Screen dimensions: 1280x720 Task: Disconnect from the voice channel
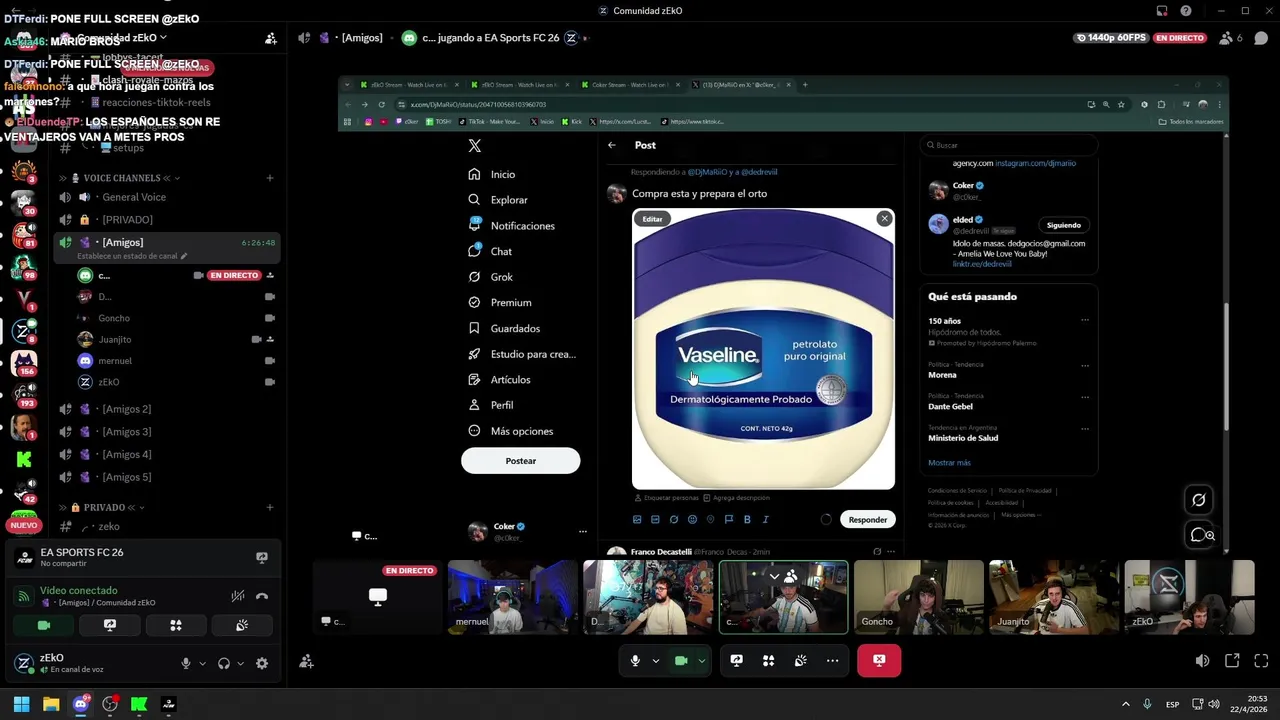pos(262,596)
